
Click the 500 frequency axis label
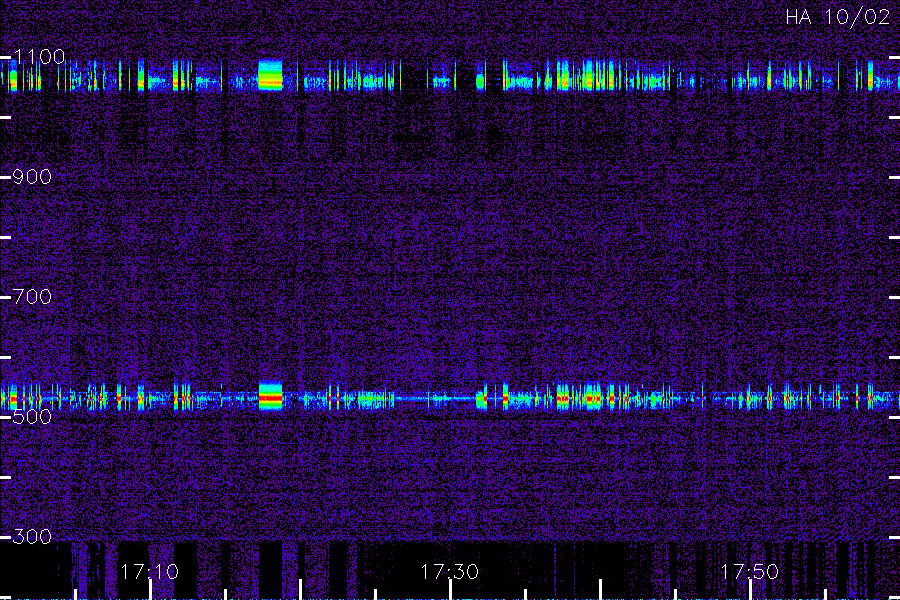32,417
